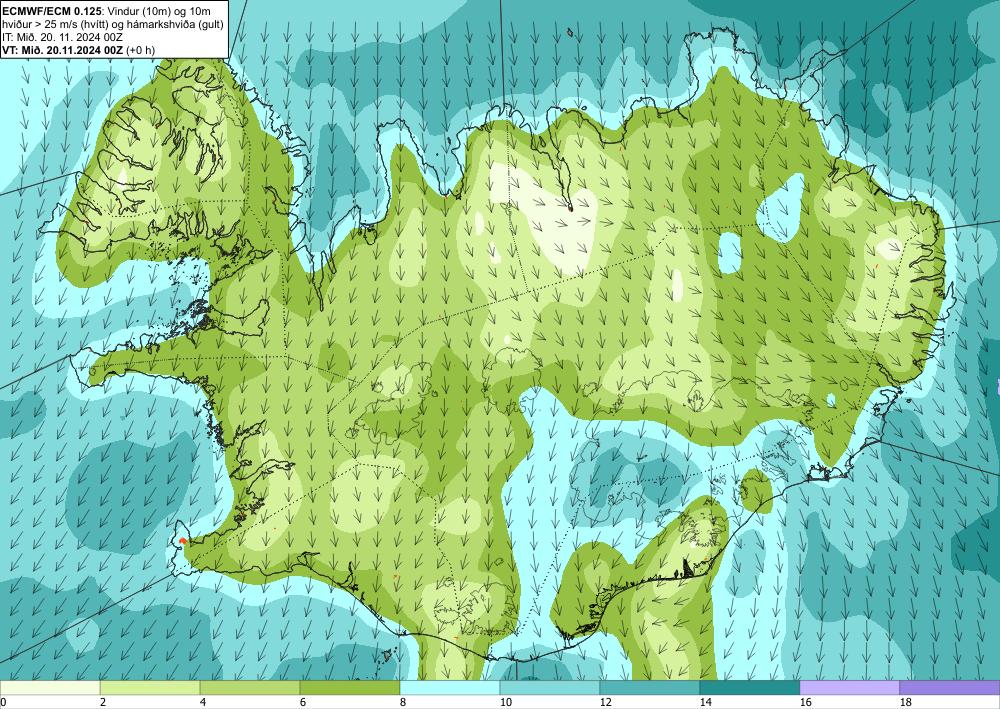
Task: Click legend scale label "10"
Action: click(x=506, y=702)
